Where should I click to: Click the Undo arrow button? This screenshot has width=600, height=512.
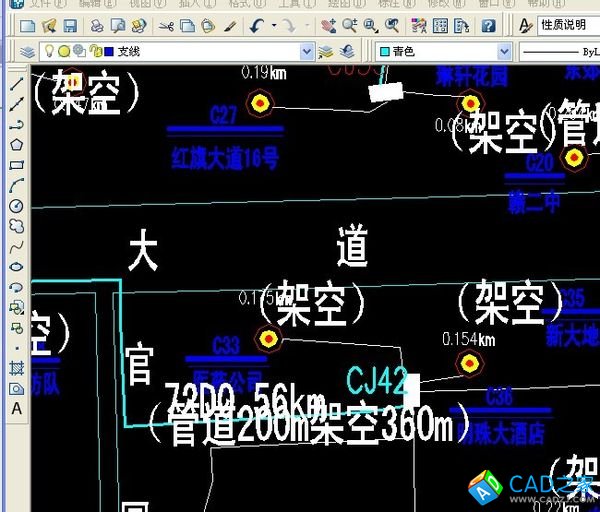(x=258, y=25)
